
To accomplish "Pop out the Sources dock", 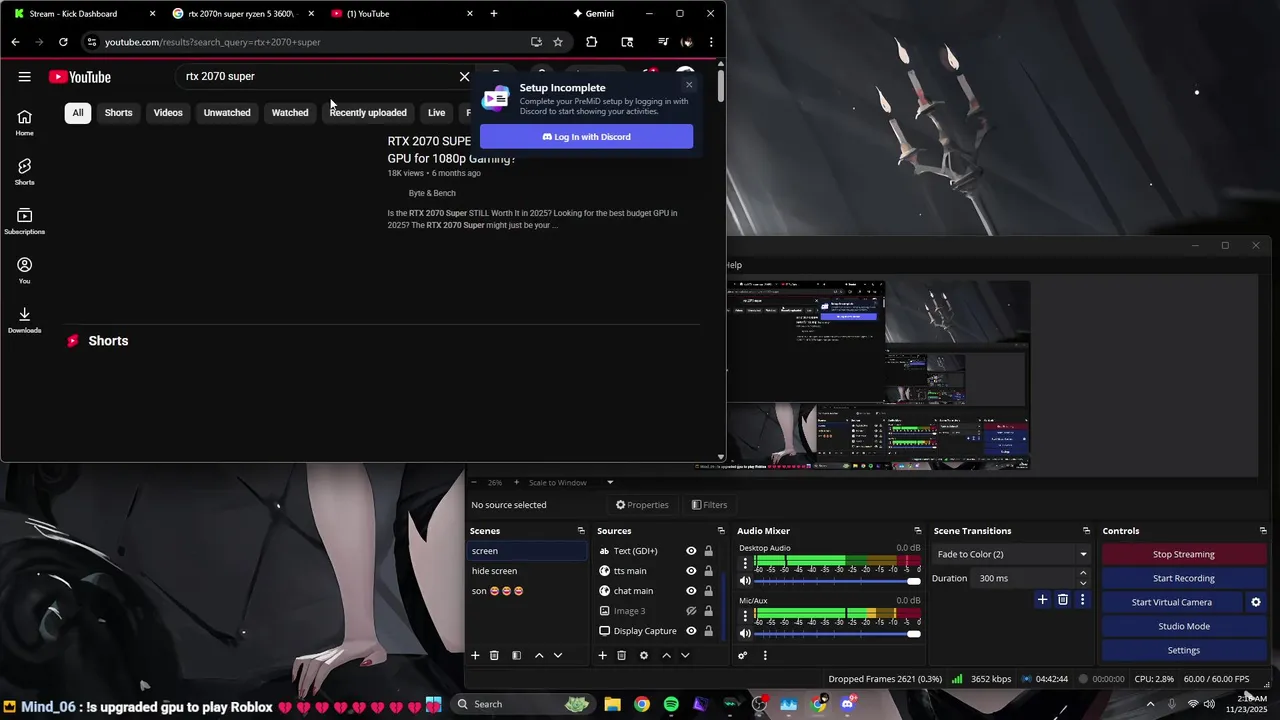I will click(x=721, y=531).
